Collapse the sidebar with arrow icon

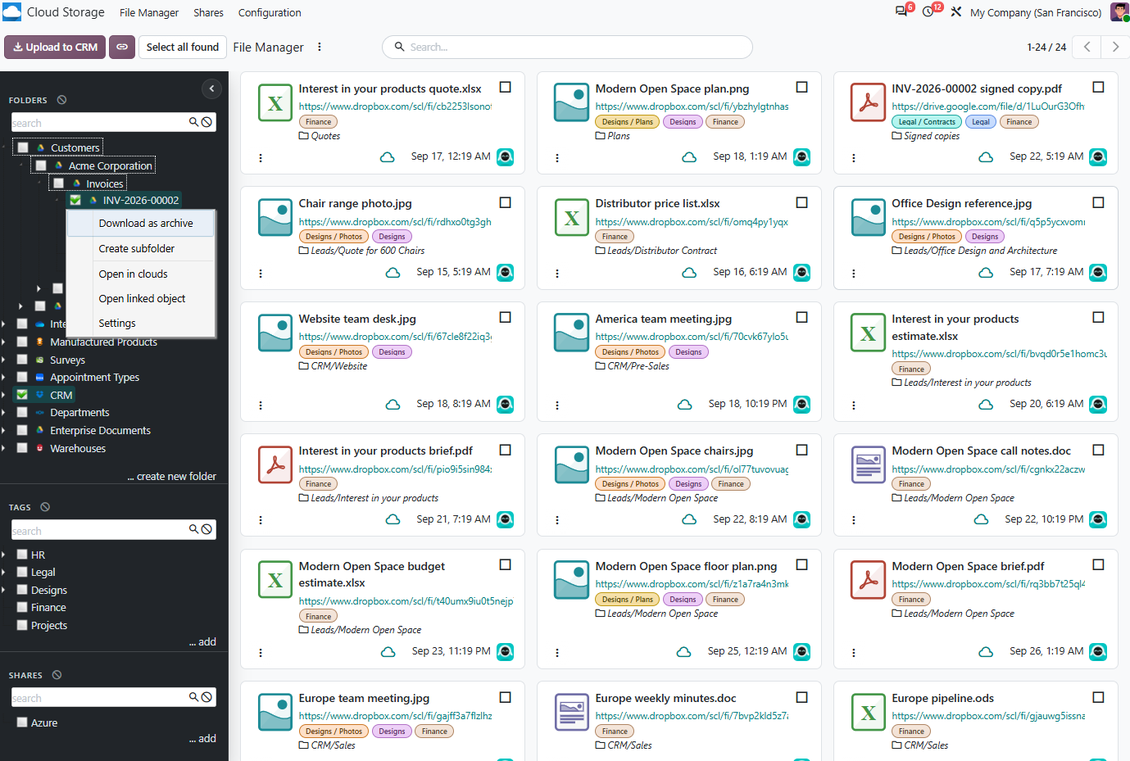click(211, 89)
